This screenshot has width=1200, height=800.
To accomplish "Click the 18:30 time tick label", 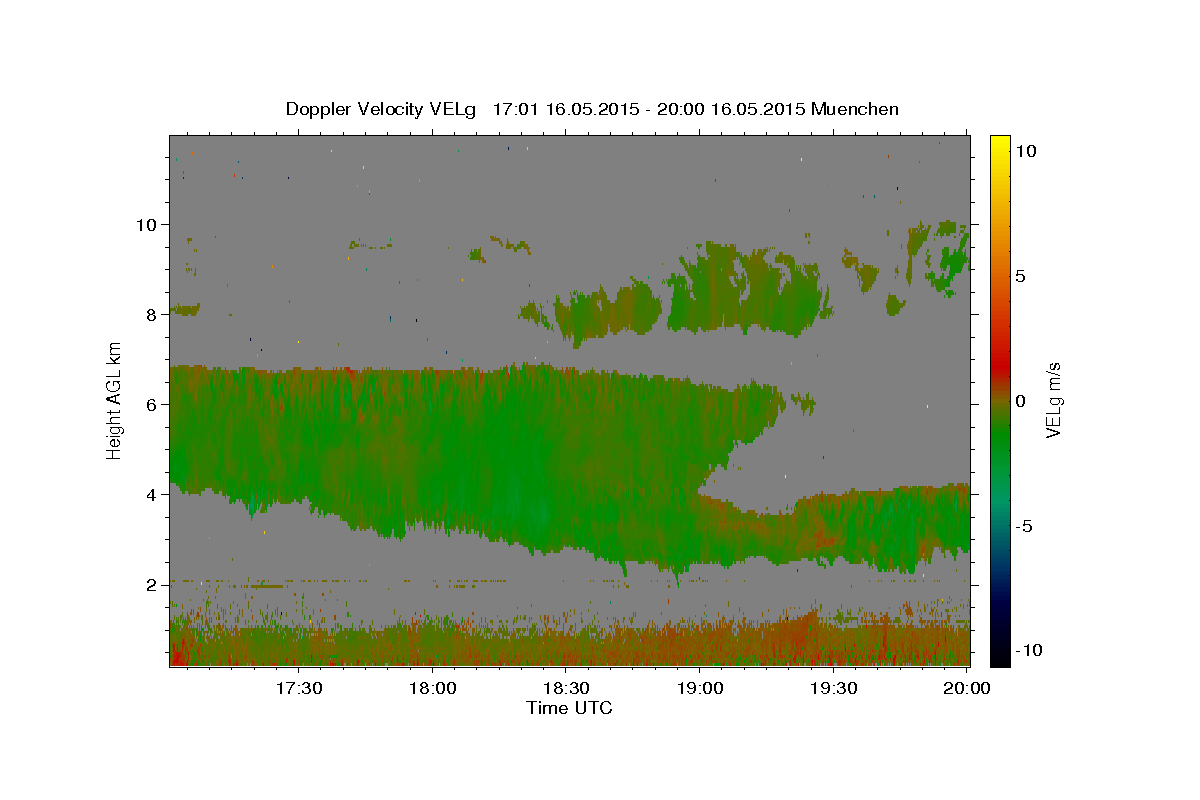I will pos(567,688).
